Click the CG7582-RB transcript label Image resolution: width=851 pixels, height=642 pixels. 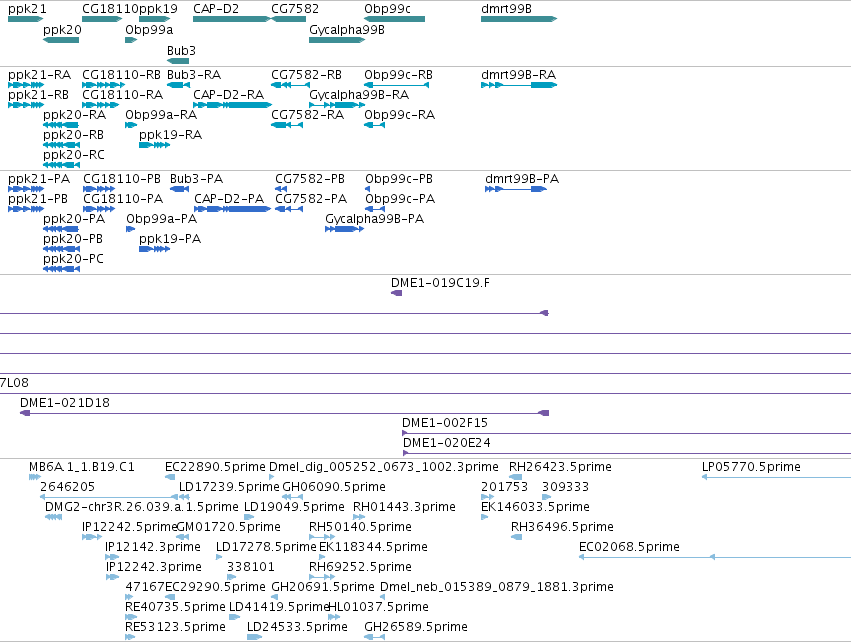coord(307,75)
